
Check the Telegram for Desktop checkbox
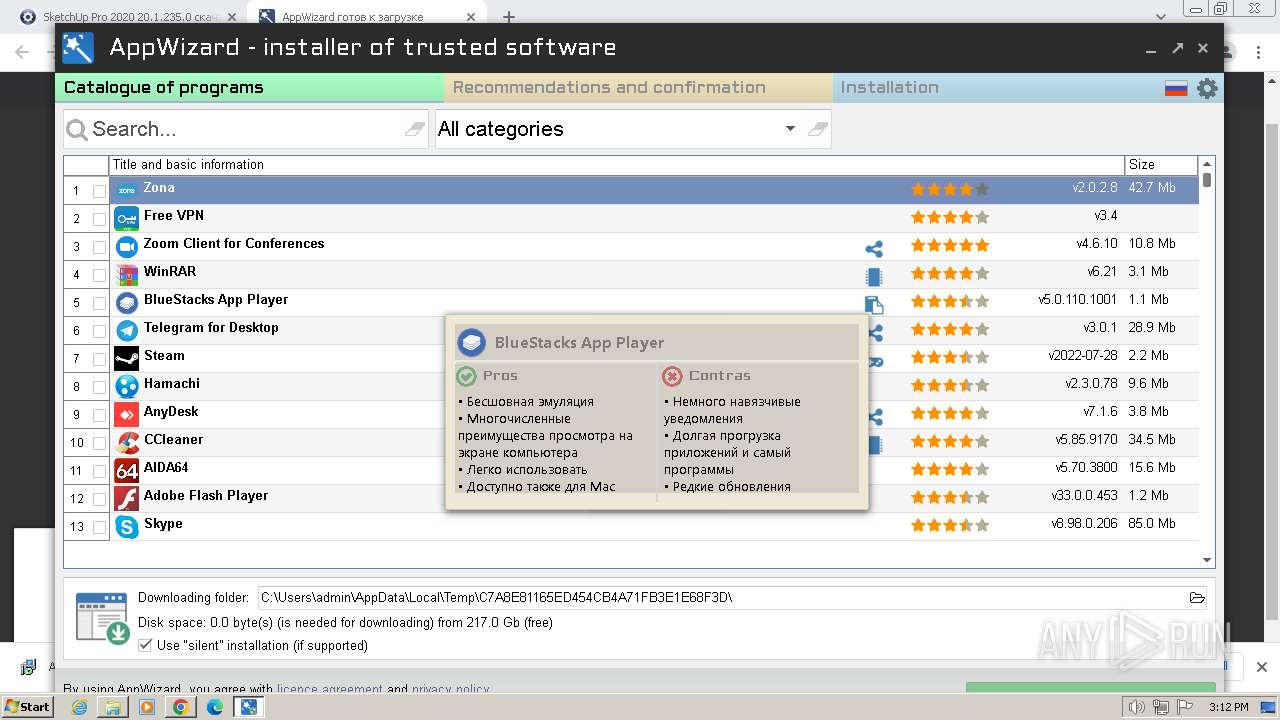[99, 331]
